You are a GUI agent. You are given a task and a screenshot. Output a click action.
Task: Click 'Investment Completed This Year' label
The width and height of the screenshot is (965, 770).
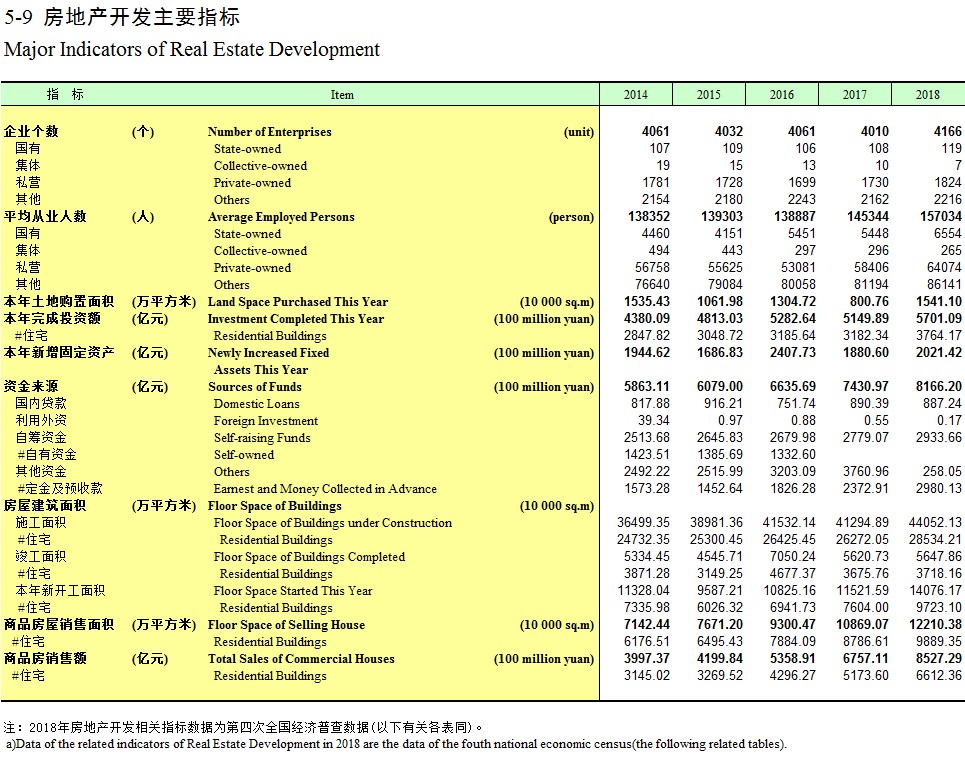coord(296,319)
